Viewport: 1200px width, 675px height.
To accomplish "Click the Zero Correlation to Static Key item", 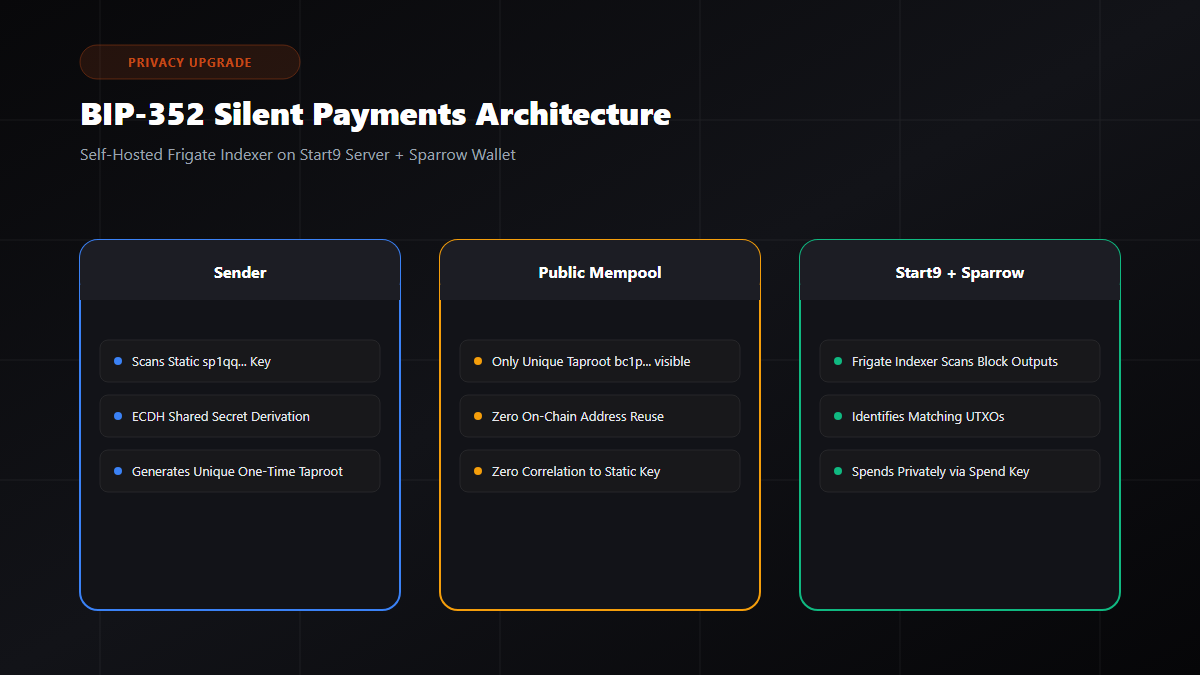I will coord(600,471).
